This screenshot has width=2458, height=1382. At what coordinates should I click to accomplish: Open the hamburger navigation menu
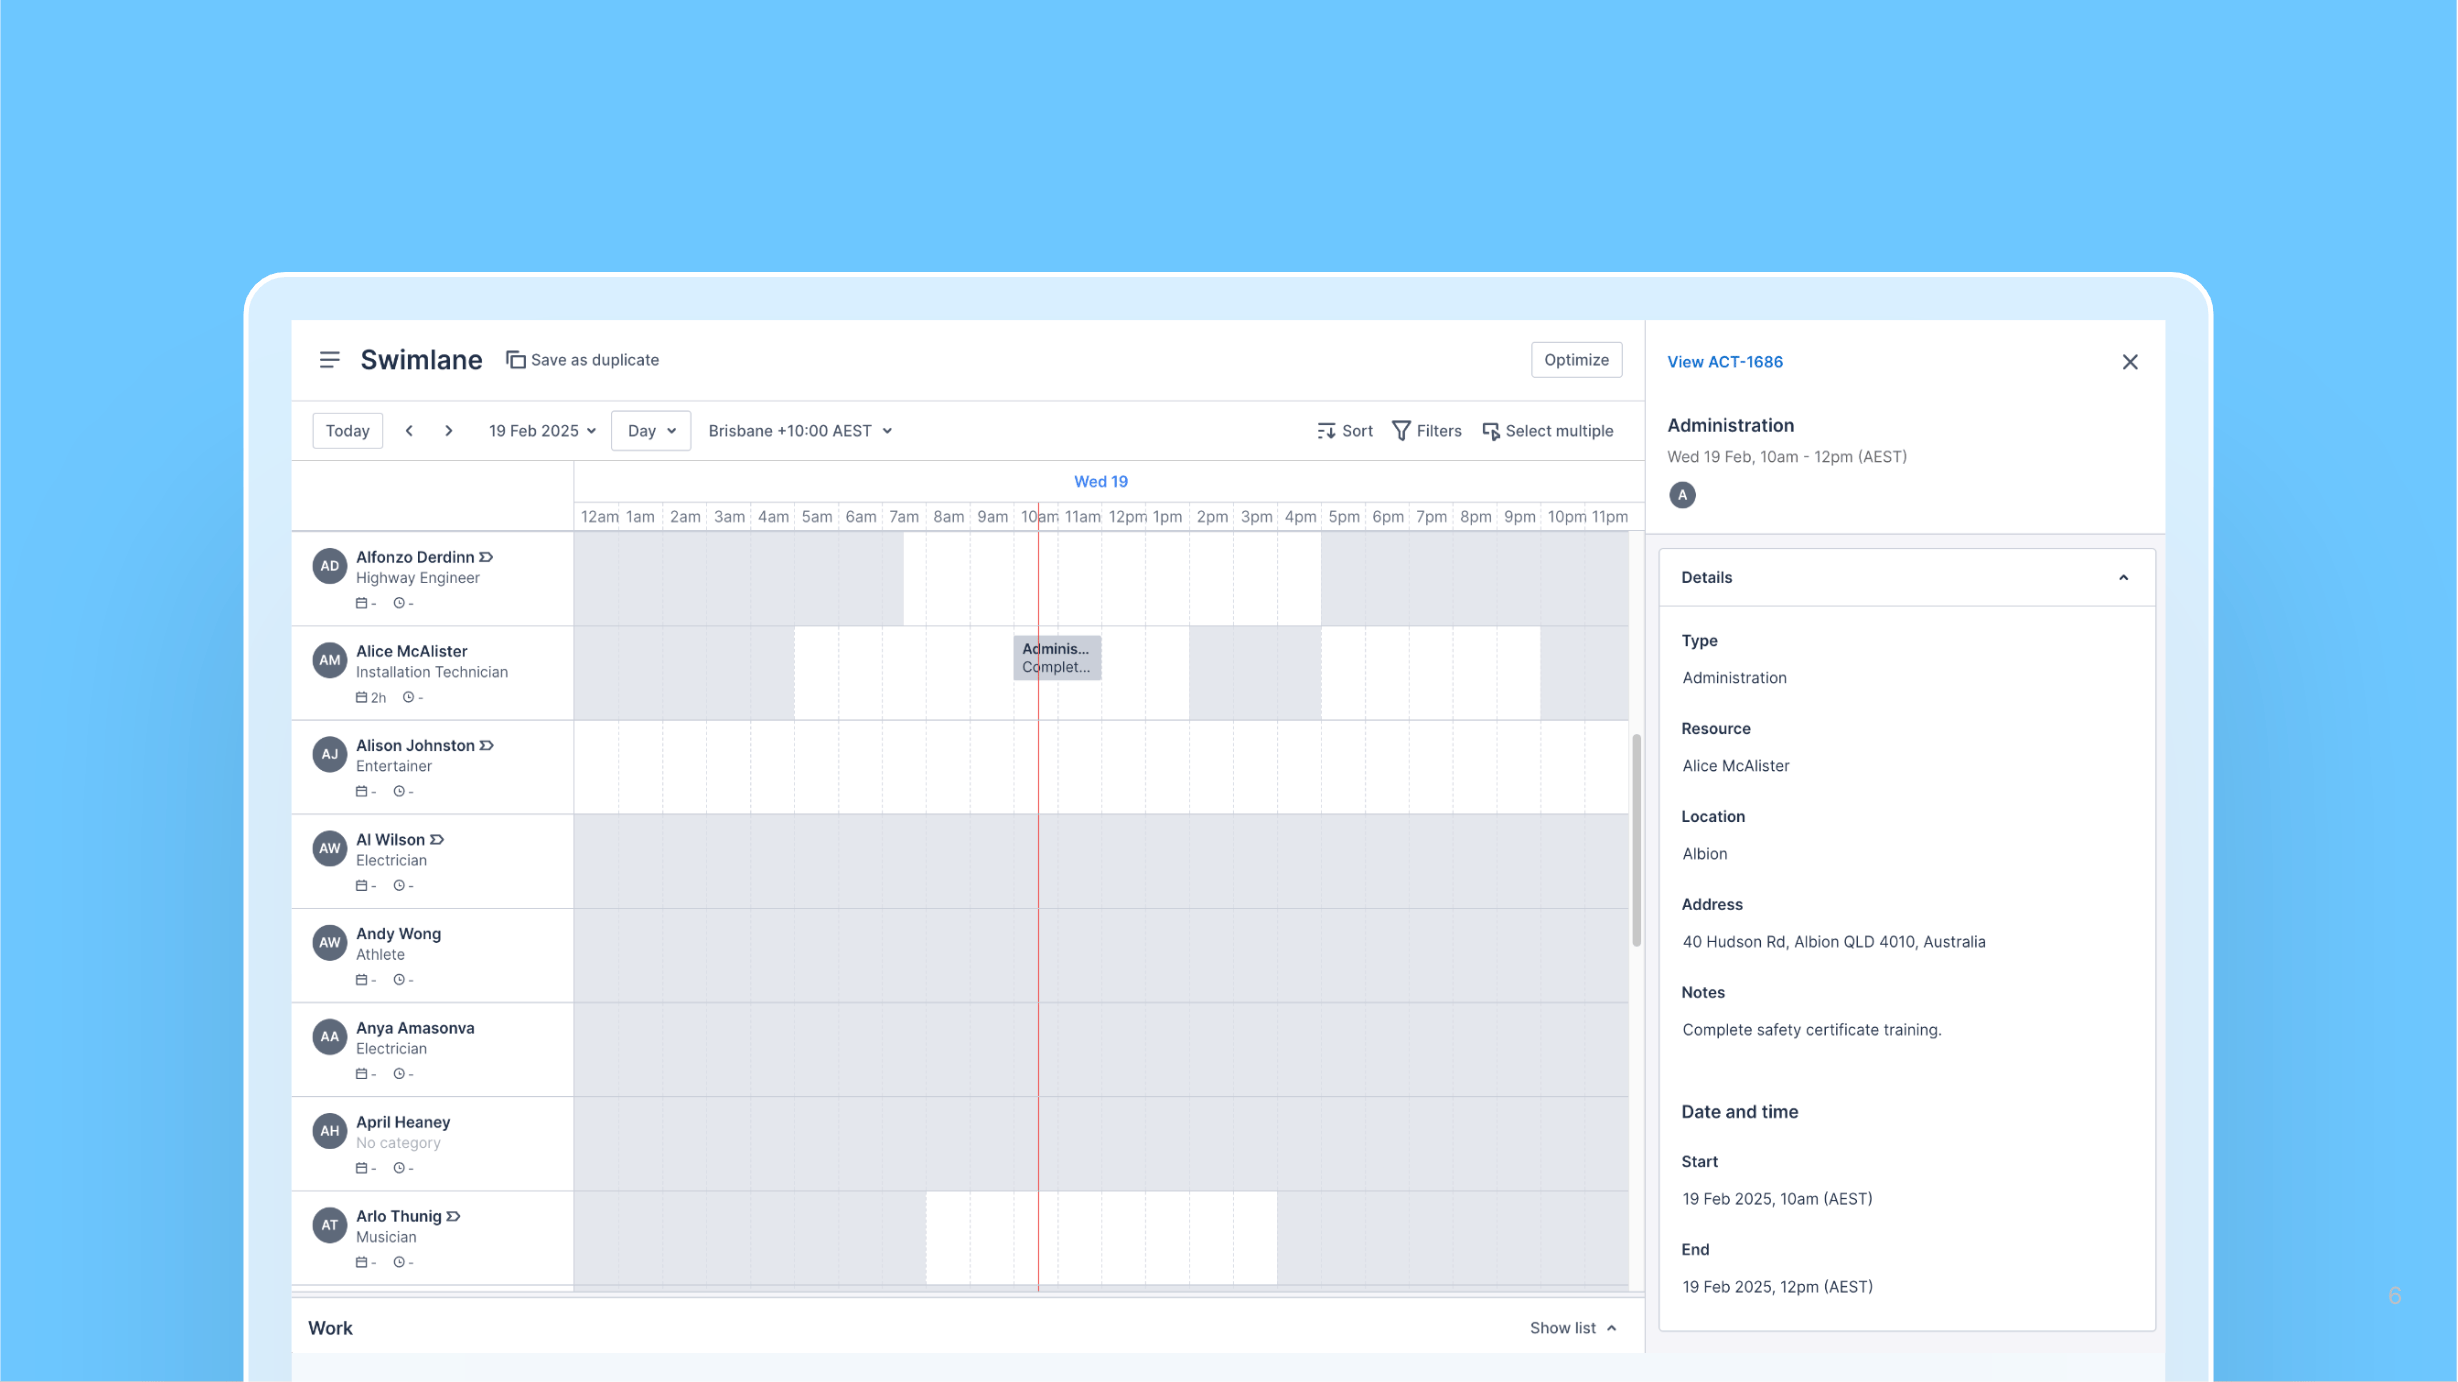329,360
